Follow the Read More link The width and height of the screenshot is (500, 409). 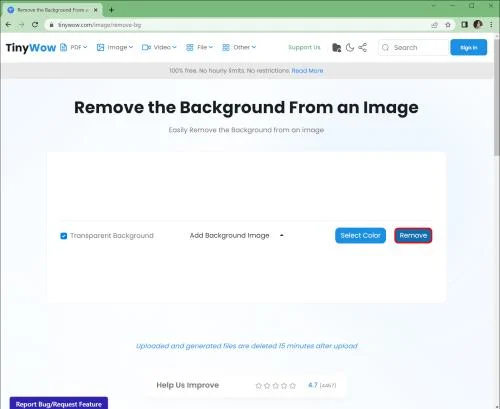pyautogui.click(x=307, y=71)
